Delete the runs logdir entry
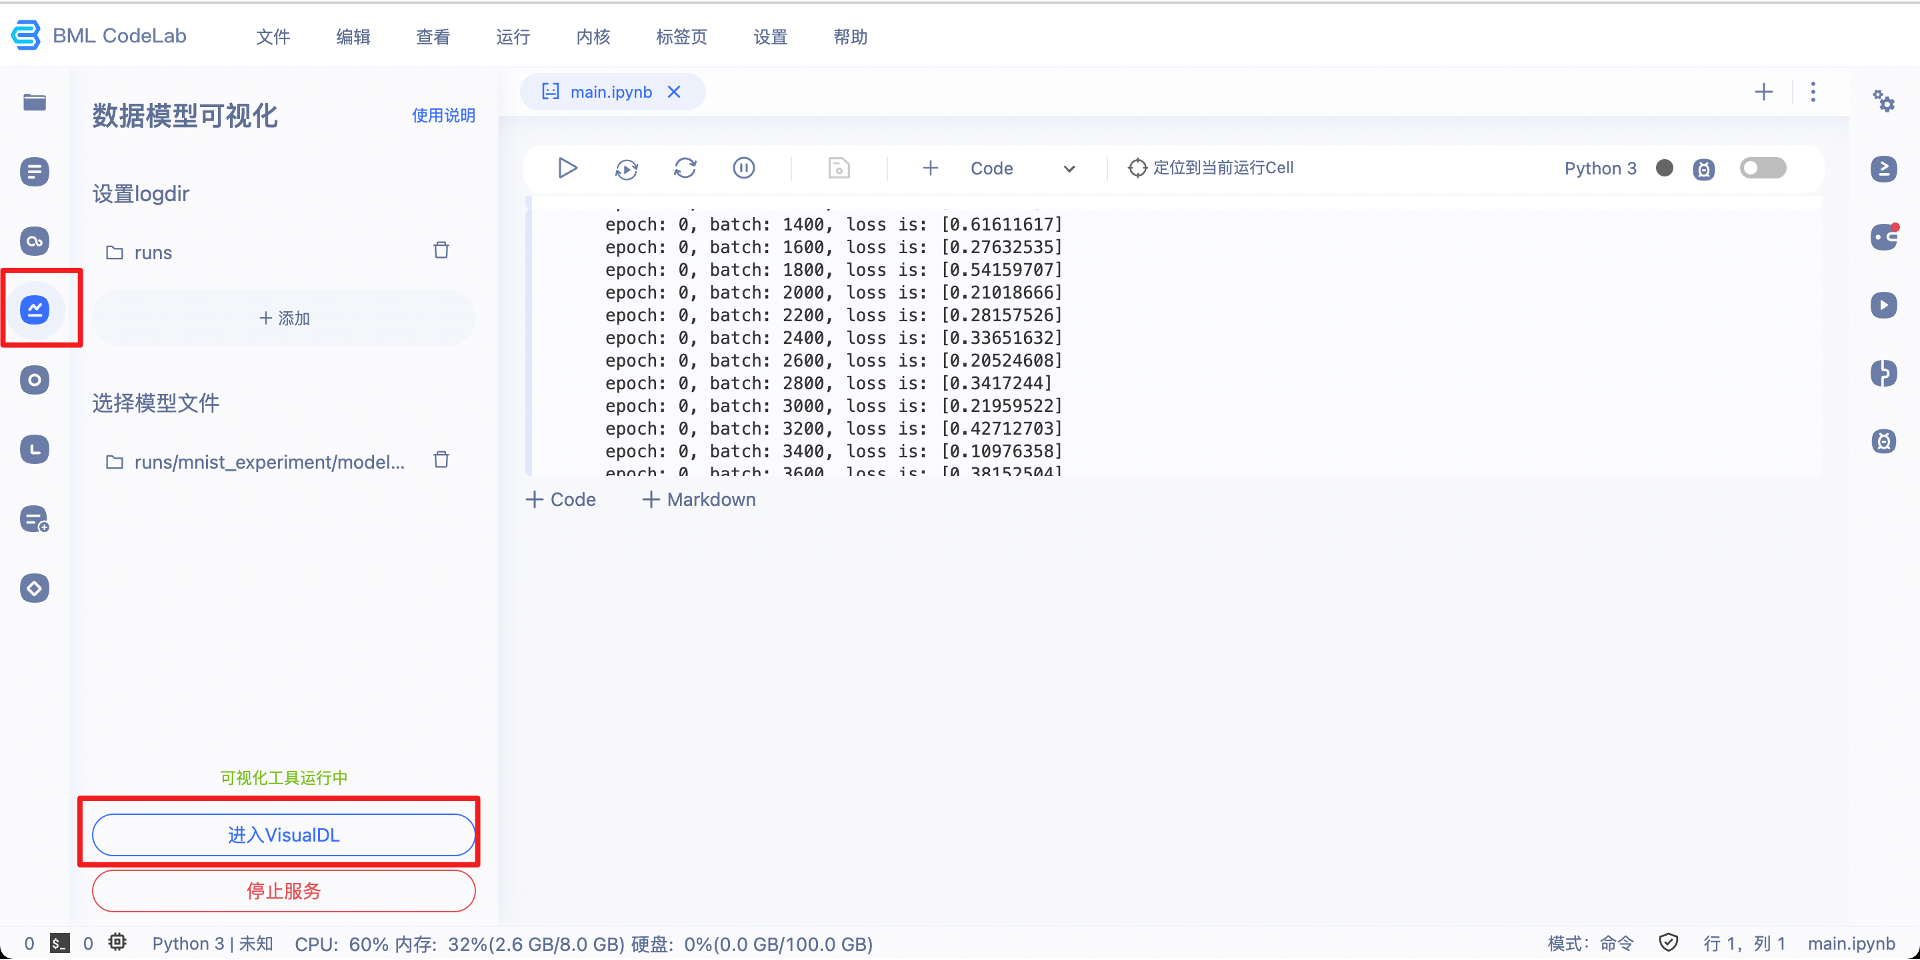Screen dimensions: 1920x960 tap(441, 251)
